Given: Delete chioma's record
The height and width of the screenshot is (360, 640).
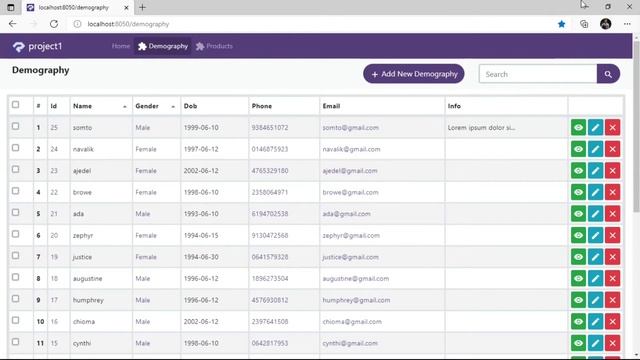Looking at the screenshot, I should click(x=613, y=322).
